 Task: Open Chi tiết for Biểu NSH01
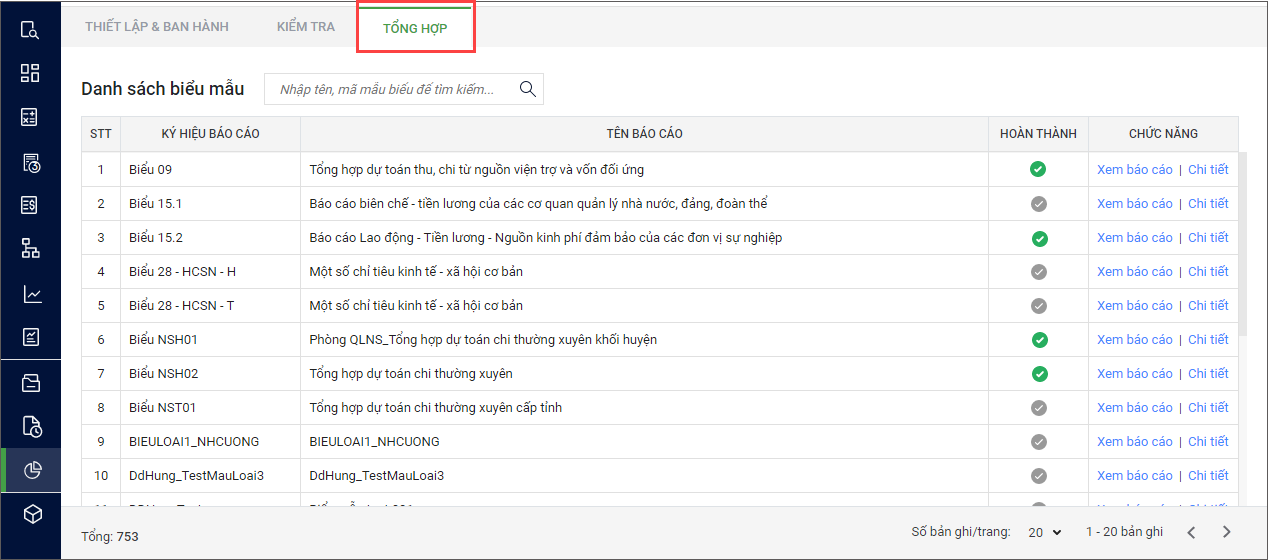(x=1208, y=340)
